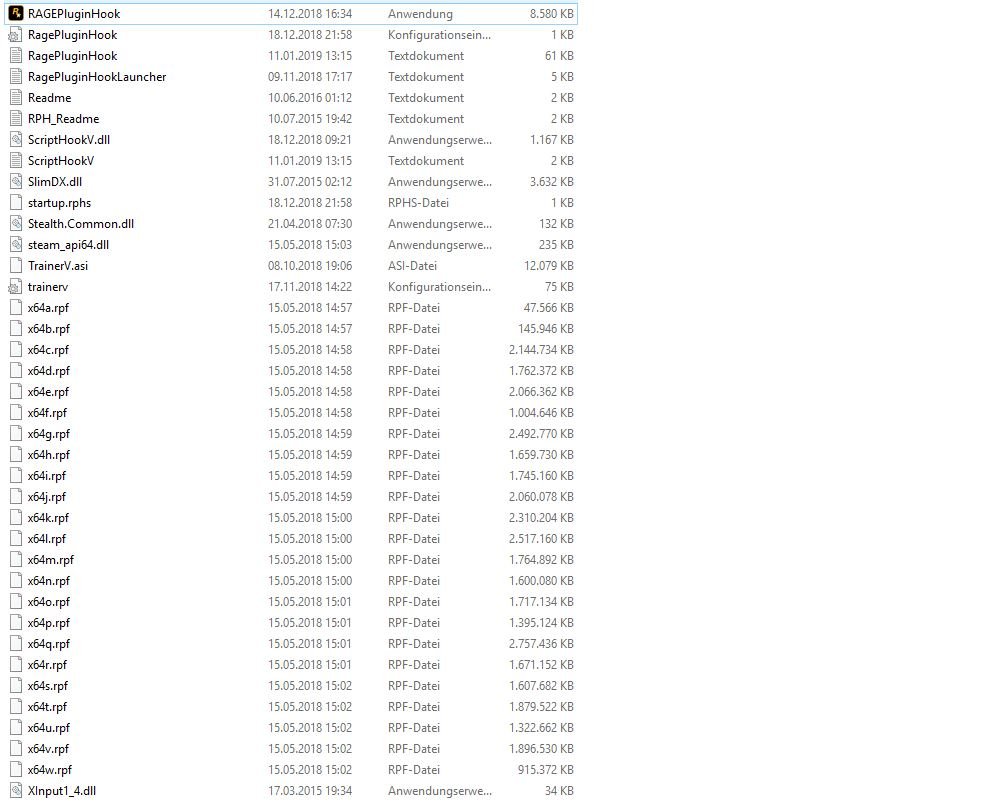Viewport: 1000px width, 805px height.
Task: Click the Readme text document icon
Action: [x=16, y=98]
